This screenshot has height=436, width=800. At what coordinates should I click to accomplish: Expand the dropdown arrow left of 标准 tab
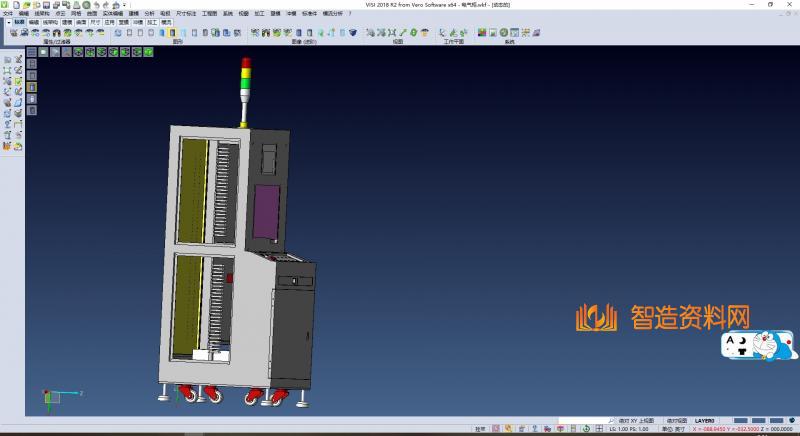point(8,21)
